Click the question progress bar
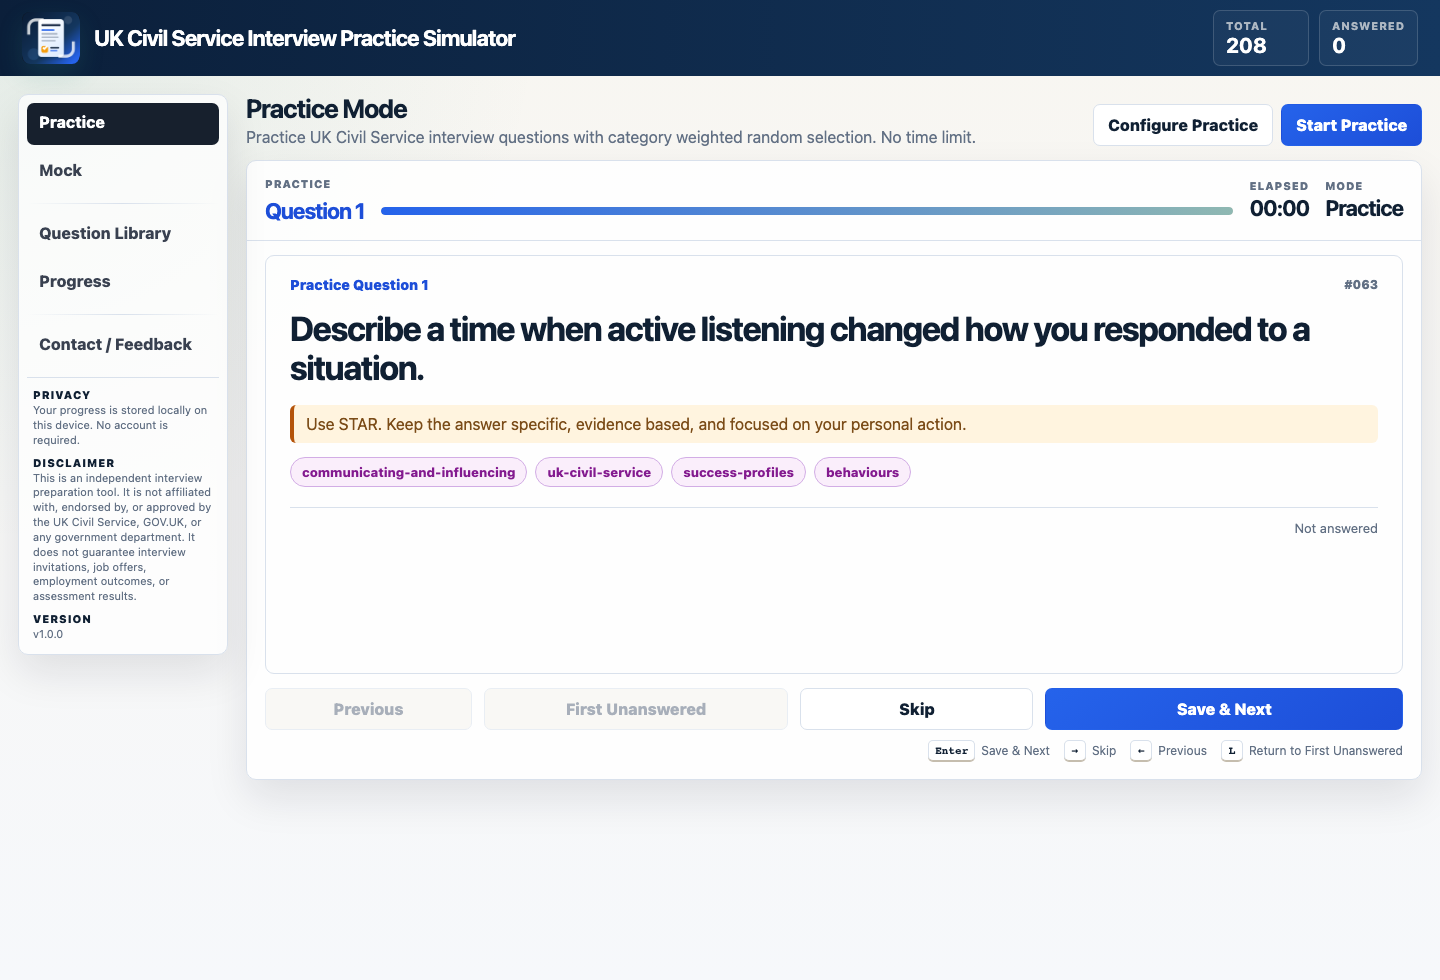Screen dimensions: 1440x980 click(807, 211)
